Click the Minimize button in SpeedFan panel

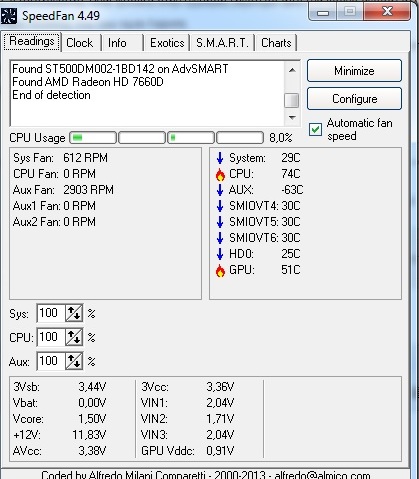354,71
